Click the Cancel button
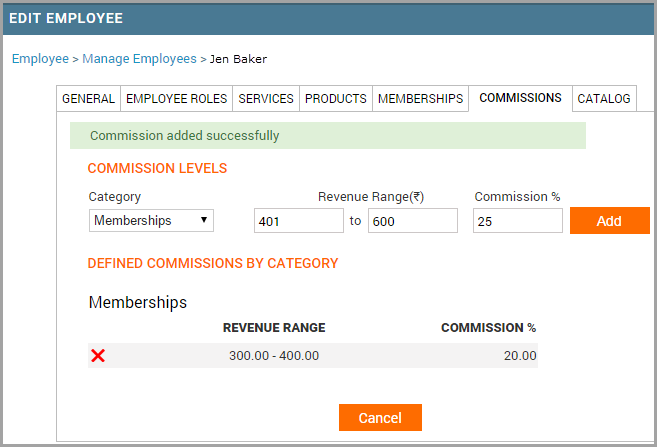This screenshot has width=657, height=447. [380, 417]
